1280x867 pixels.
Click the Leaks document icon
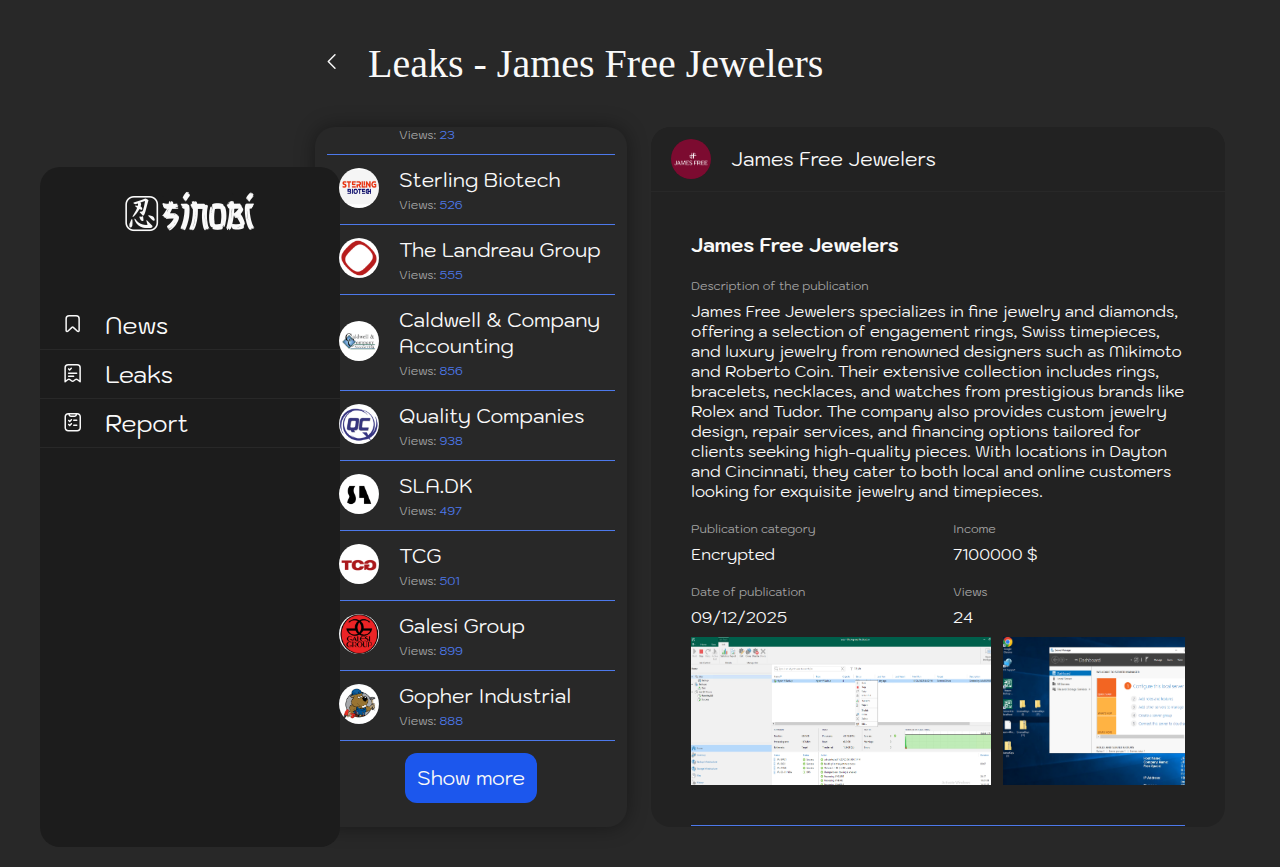pyautogui.click(x=73, y=373)
